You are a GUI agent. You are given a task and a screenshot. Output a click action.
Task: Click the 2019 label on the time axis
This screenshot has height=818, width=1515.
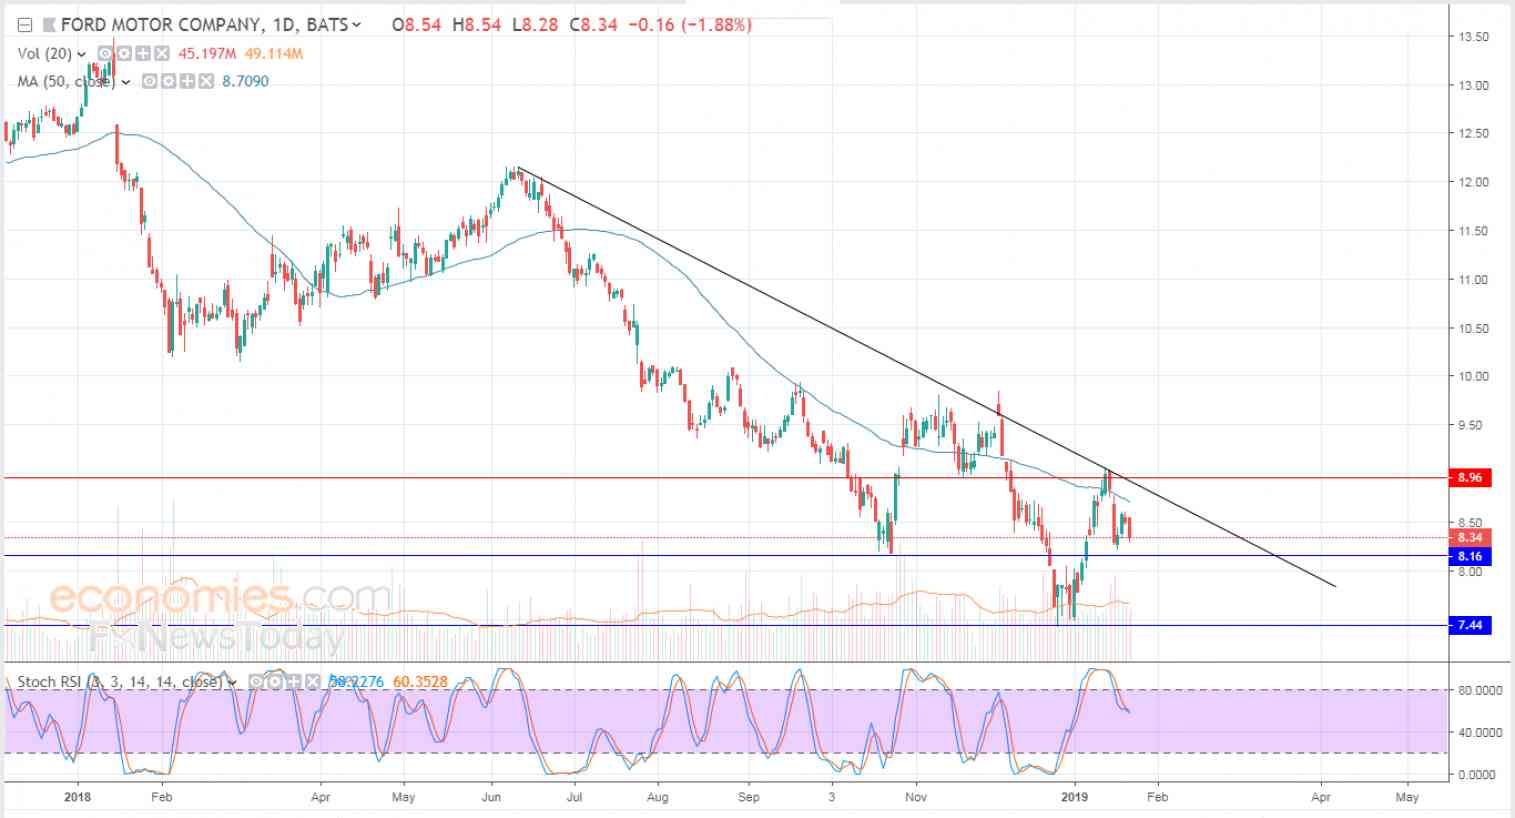click(x=1075, y=798)
